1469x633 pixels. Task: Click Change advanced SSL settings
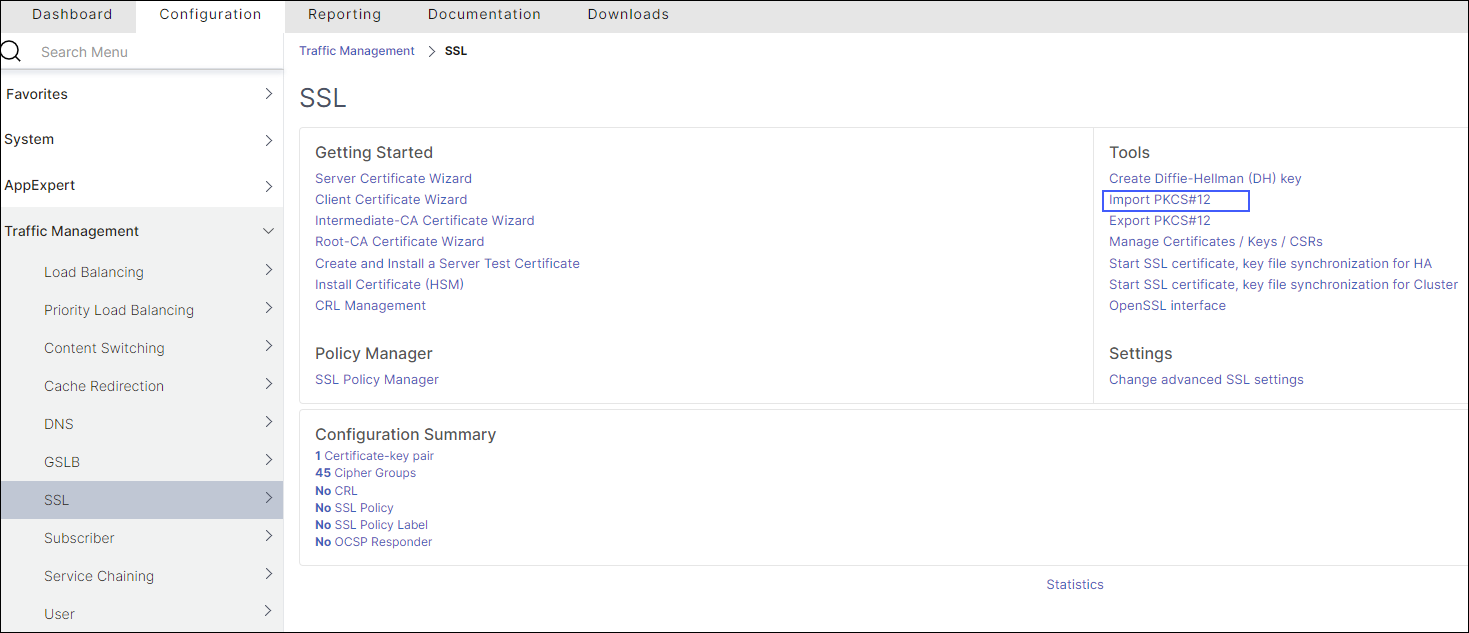tap(1206, 379)
